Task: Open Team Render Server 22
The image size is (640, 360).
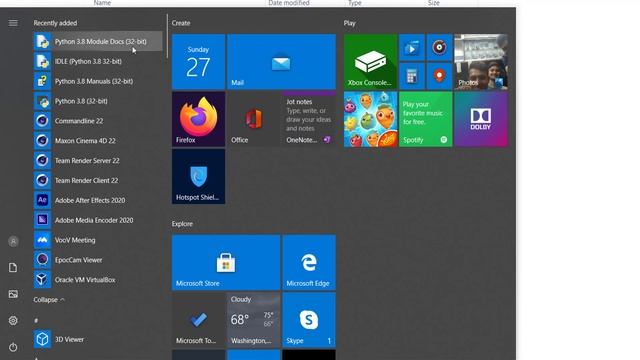Action: coord(98,160)
